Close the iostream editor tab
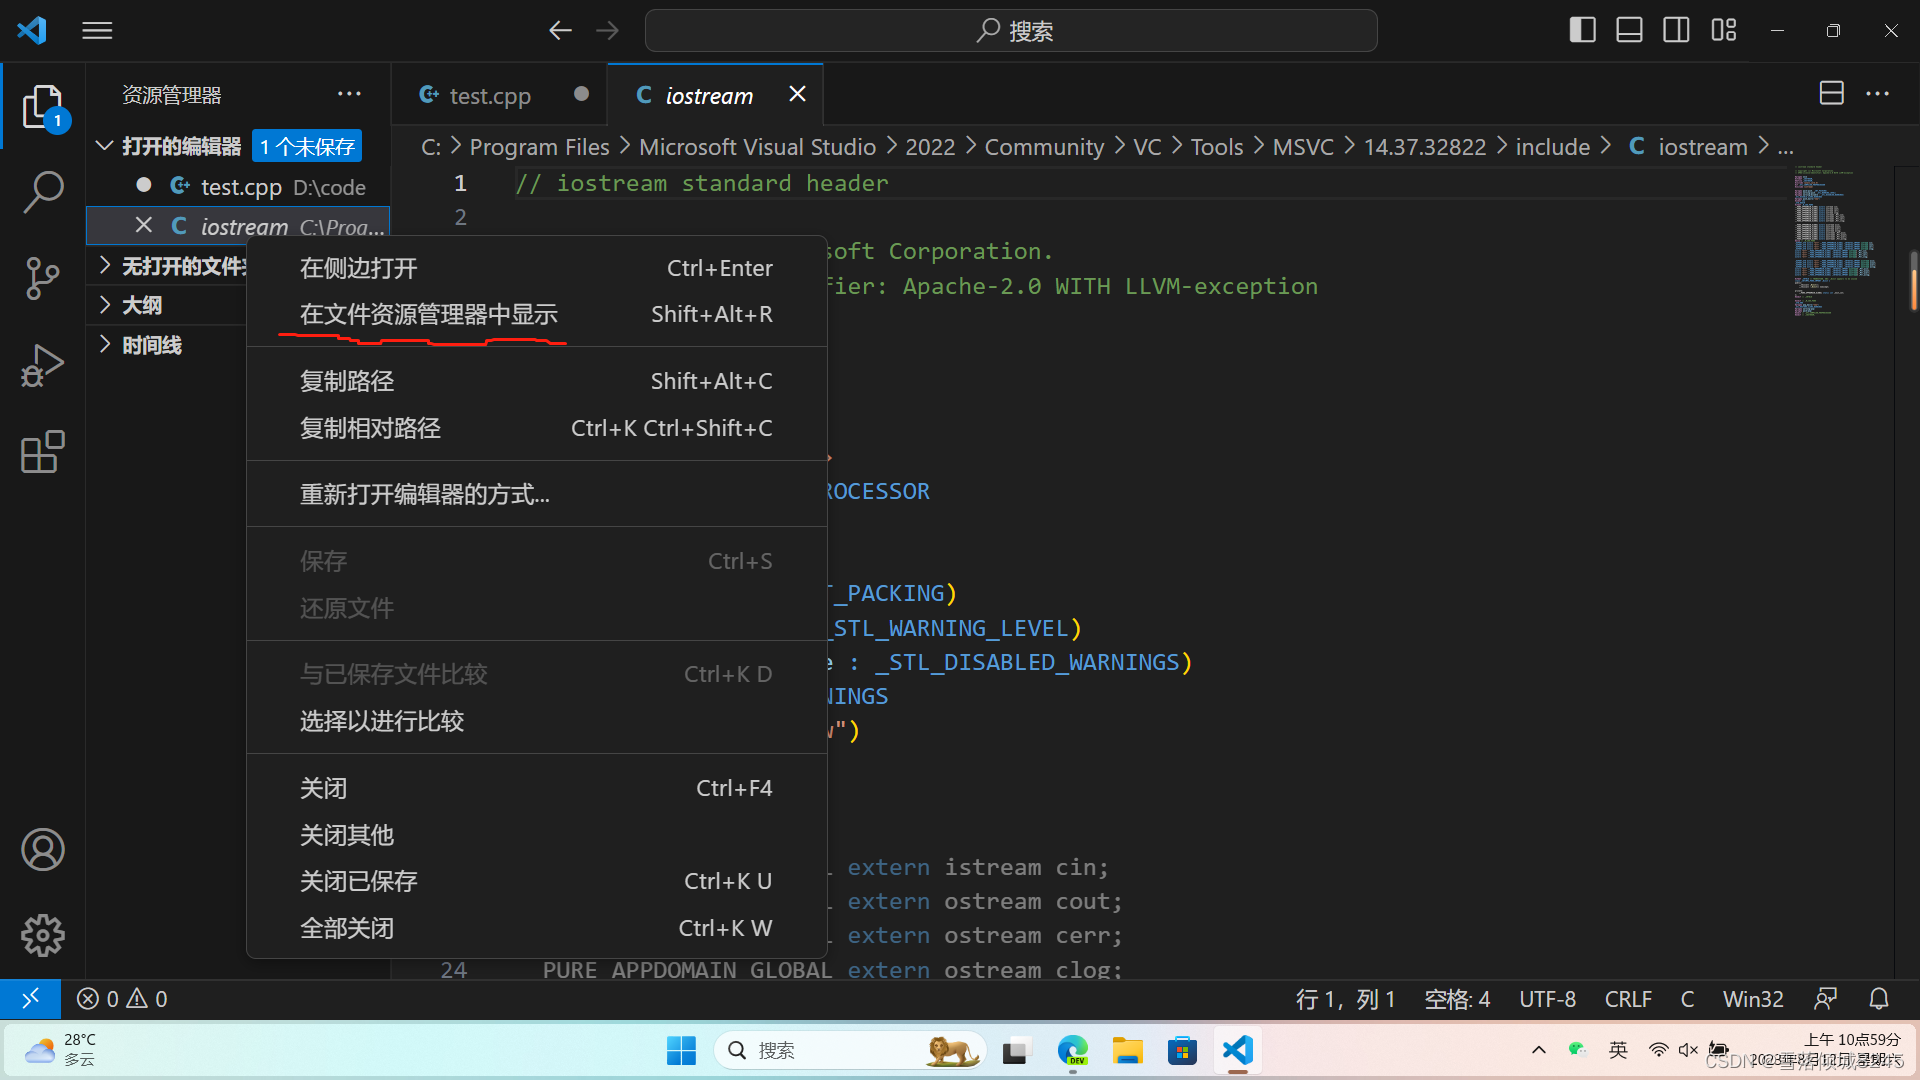 [x=797, y=94]
